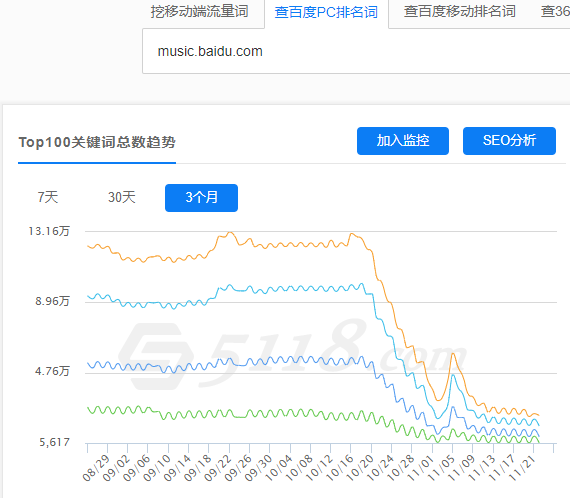This screenshot has width=570, height=498.
Task: Click the 09/22 date label
Action: (218, 468)
